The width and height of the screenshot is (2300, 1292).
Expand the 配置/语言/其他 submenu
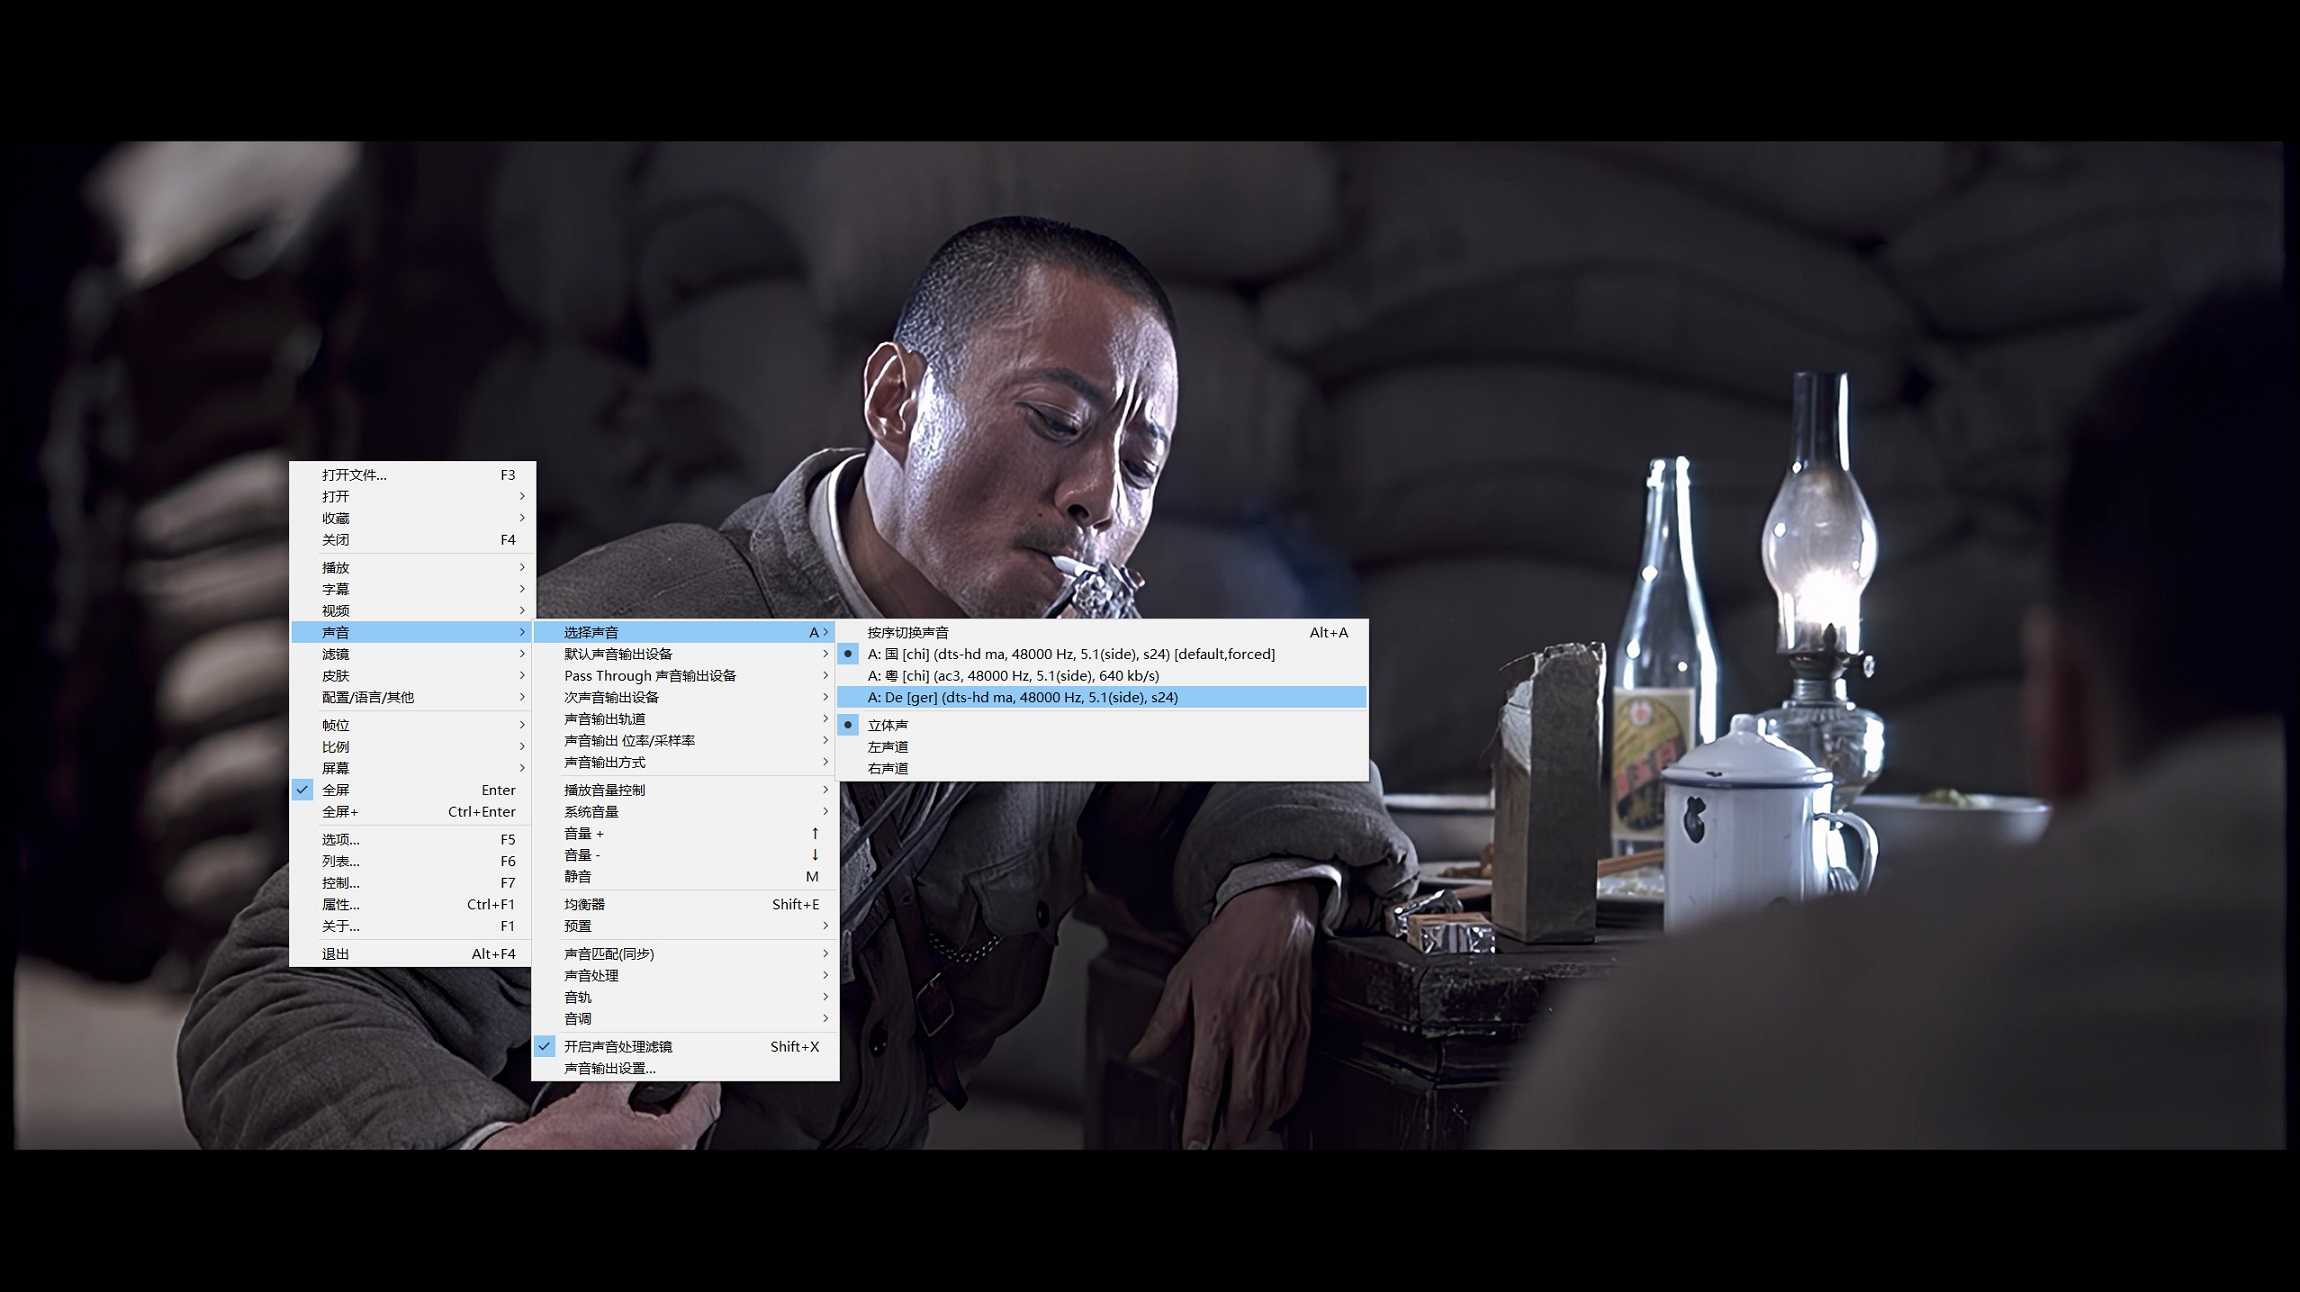(412, 697)
